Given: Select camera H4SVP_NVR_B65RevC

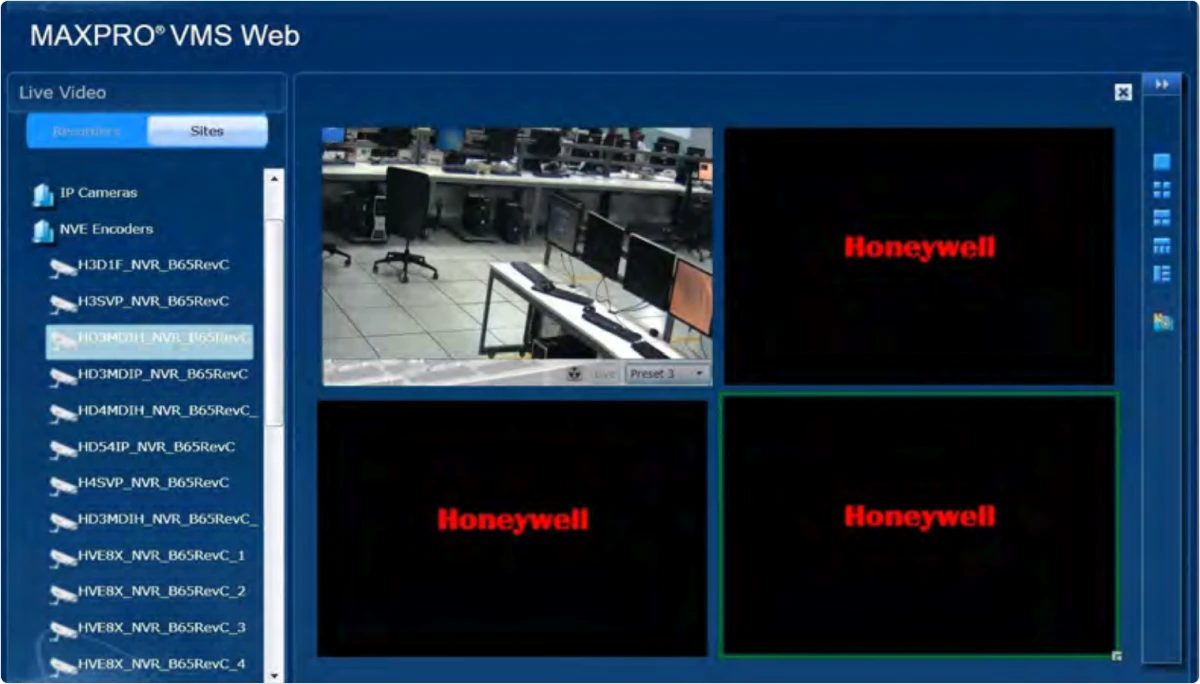Looking at the screenshot, I should click(153, 483).
